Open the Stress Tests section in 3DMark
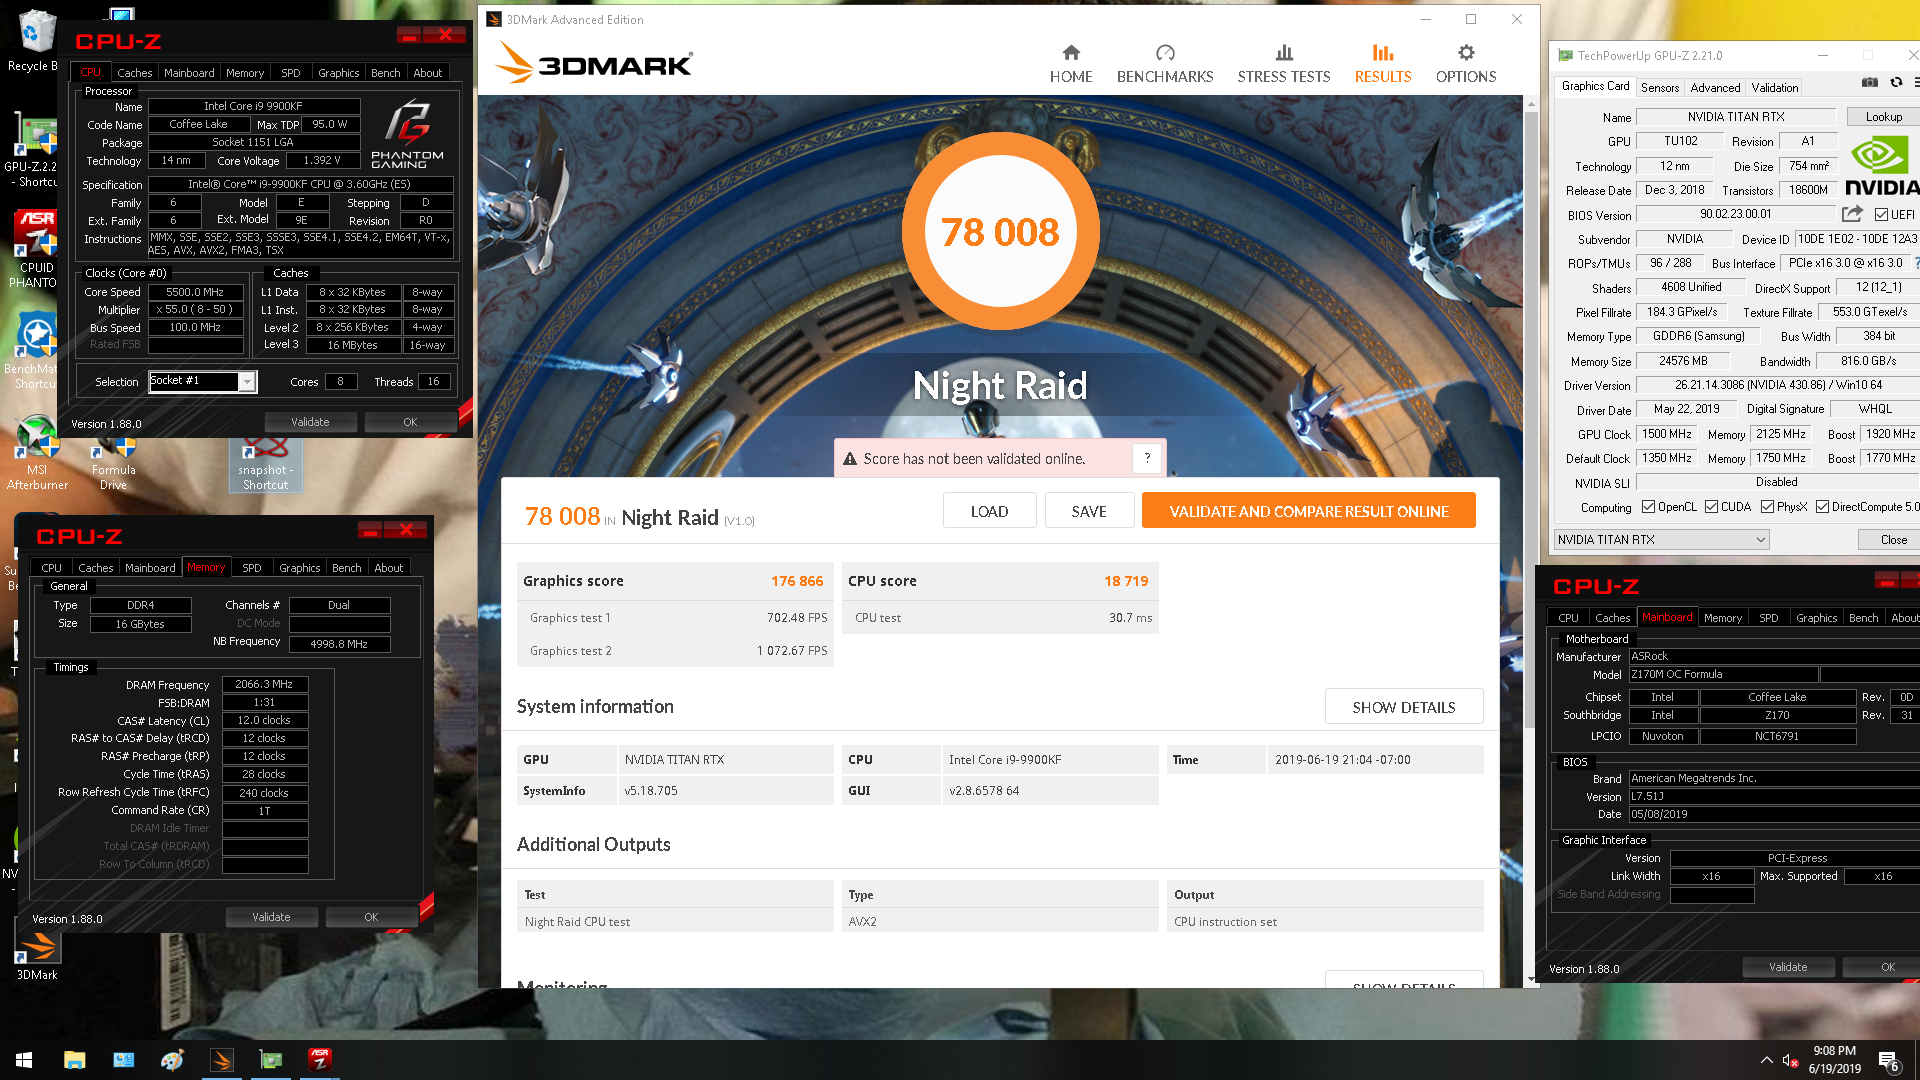 click(1284, 64)
